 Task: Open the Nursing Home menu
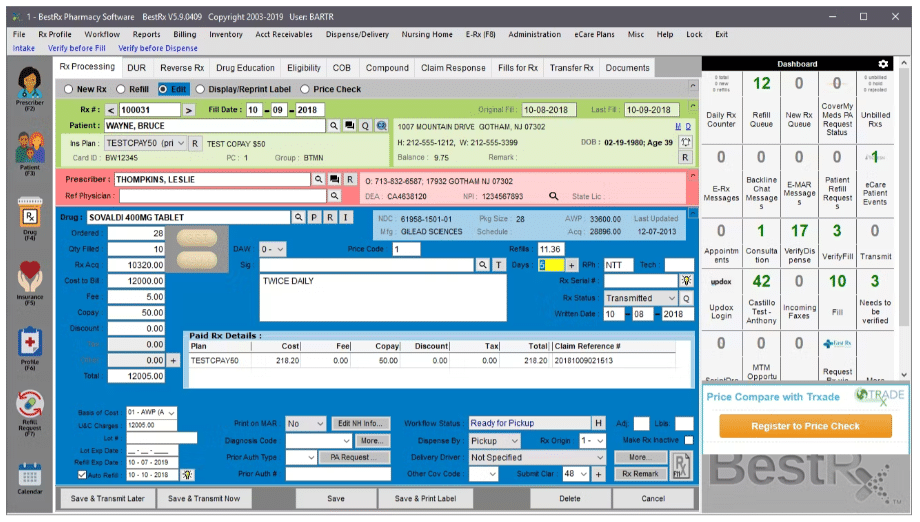click(x=427, y=35)
